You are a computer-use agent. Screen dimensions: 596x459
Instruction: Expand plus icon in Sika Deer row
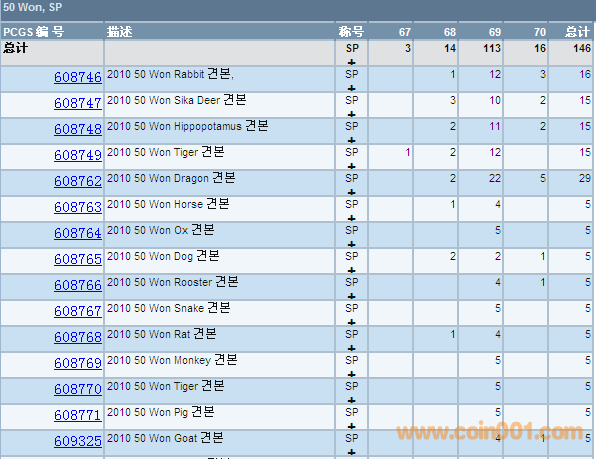352,114
